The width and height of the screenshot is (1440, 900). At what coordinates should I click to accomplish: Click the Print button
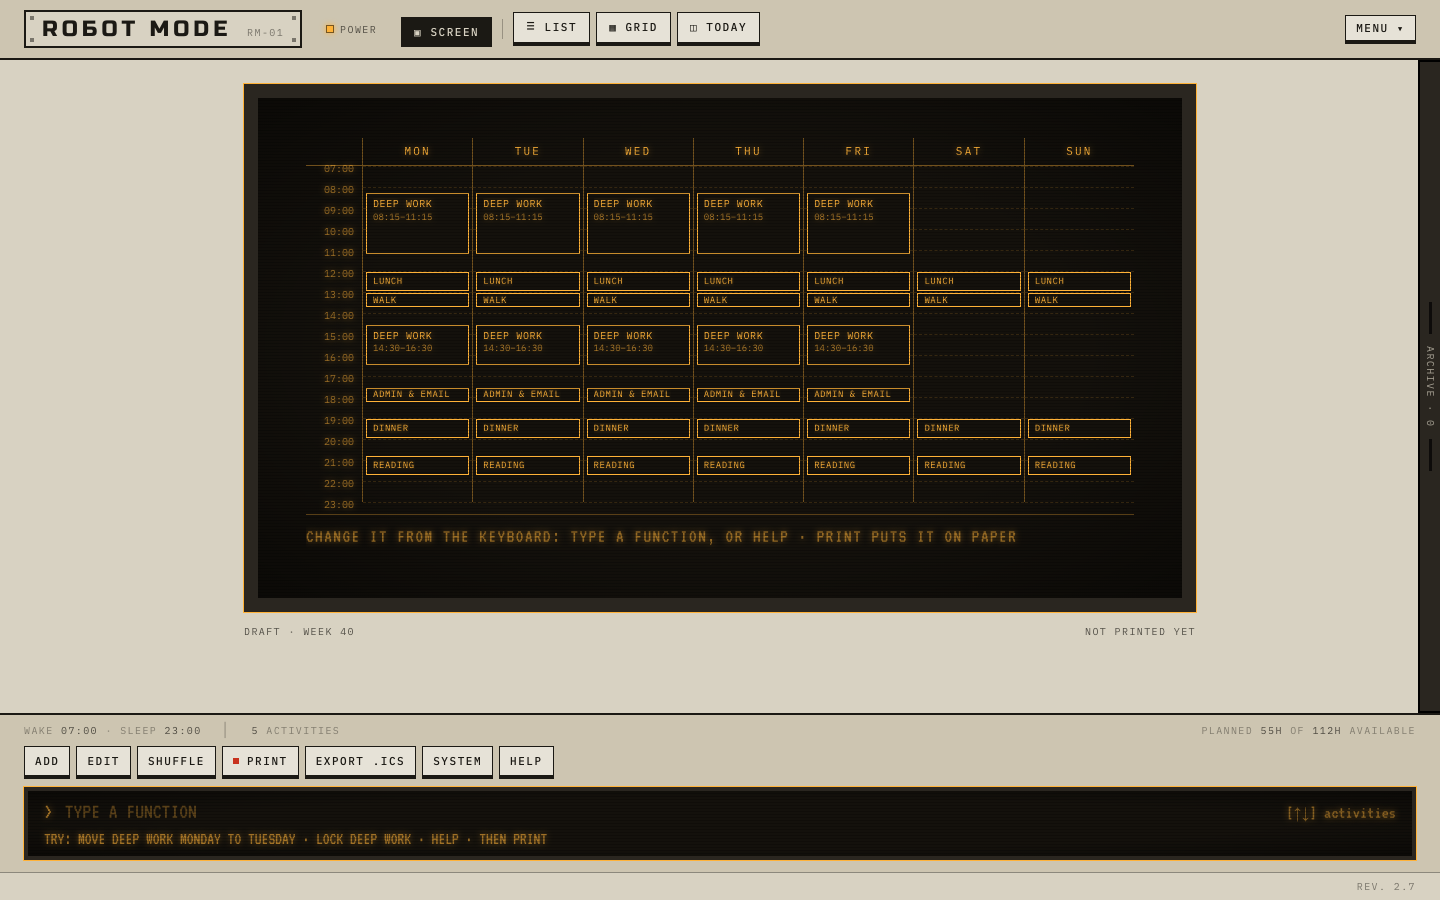point(260,761)
